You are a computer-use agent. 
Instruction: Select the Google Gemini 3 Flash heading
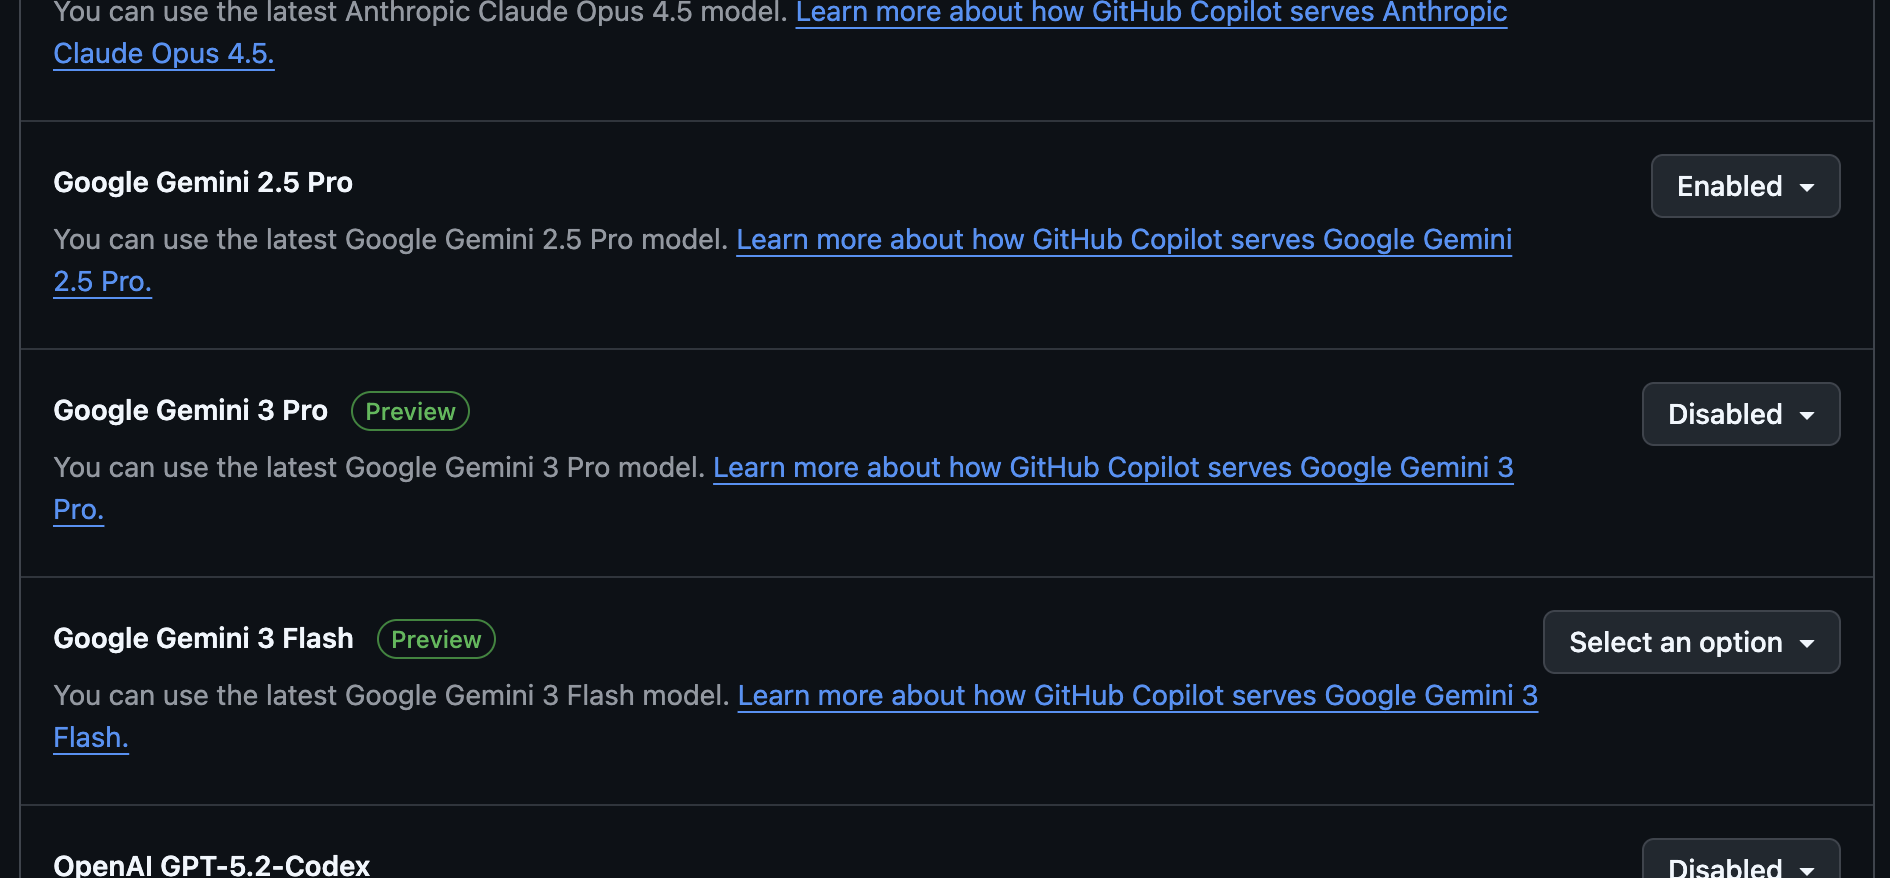[x=203, y=638]
